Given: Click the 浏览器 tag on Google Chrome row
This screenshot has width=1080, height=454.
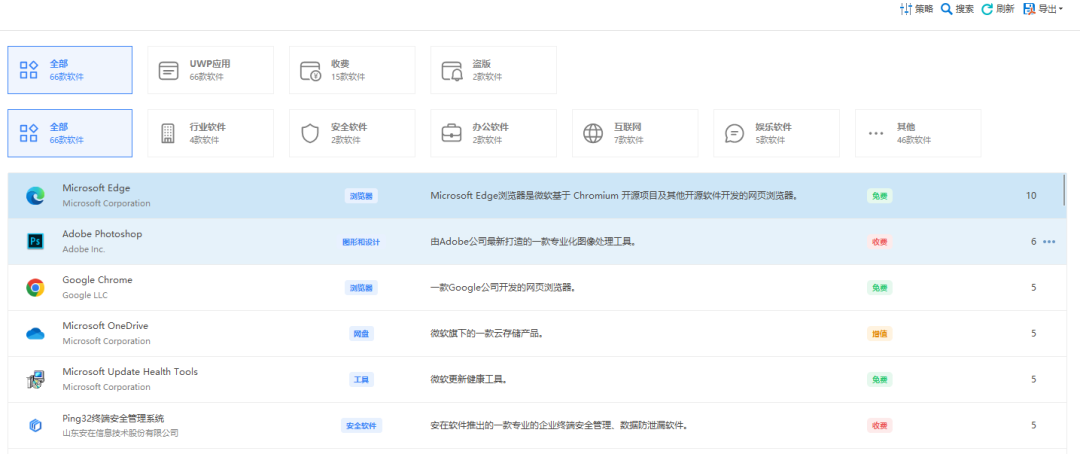Looking at the screenshot, I should (361, 287).
